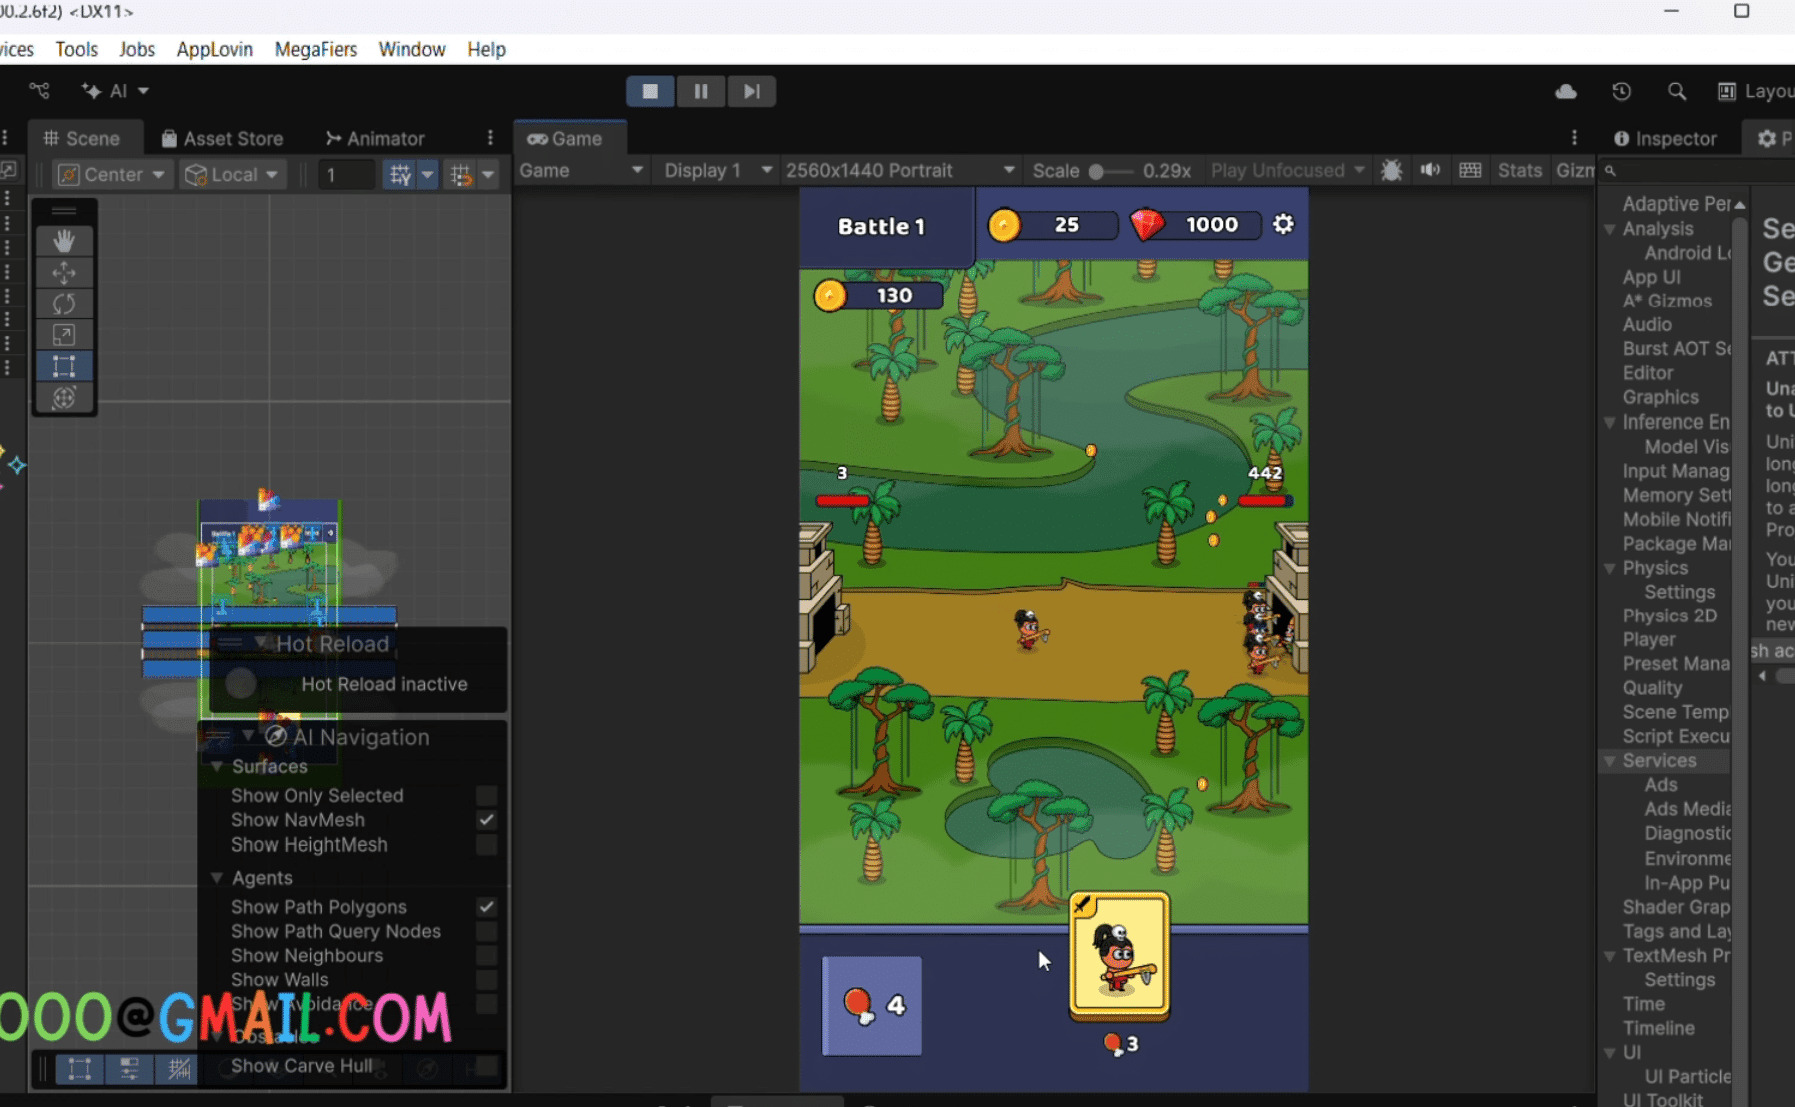The image size is (1795, 1107).
Task: Open the Jobs menu
Action: coord(137,49)
